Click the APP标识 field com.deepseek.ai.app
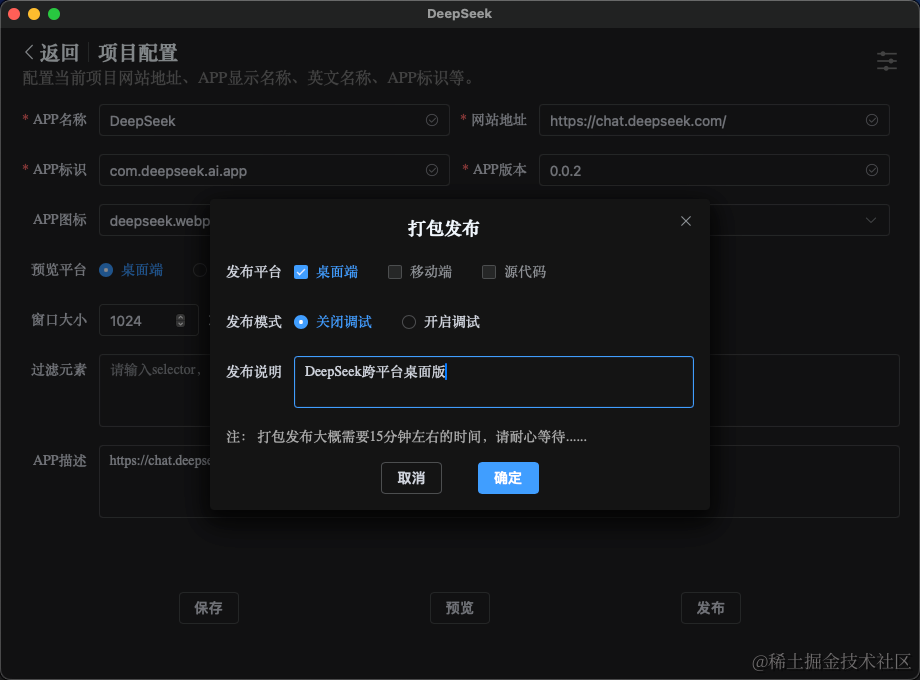 pyautogui.click(x=274, y=170)
